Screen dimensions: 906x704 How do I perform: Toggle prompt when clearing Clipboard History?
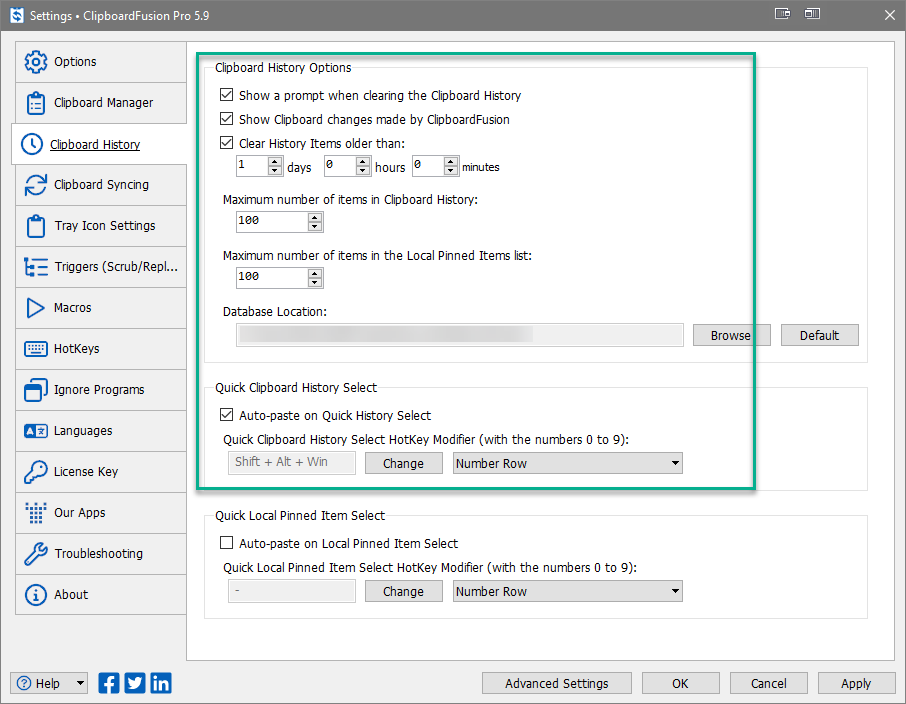[x=226, y=95]
